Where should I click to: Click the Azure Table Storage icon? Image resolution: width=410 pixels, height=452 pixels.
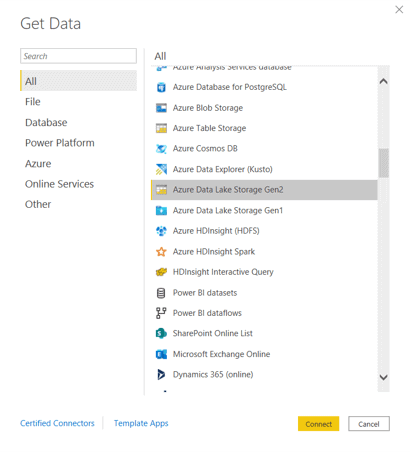[161, 128]
